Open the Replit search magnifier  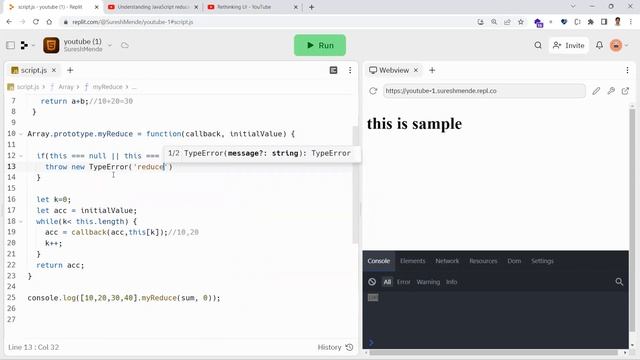538,45
